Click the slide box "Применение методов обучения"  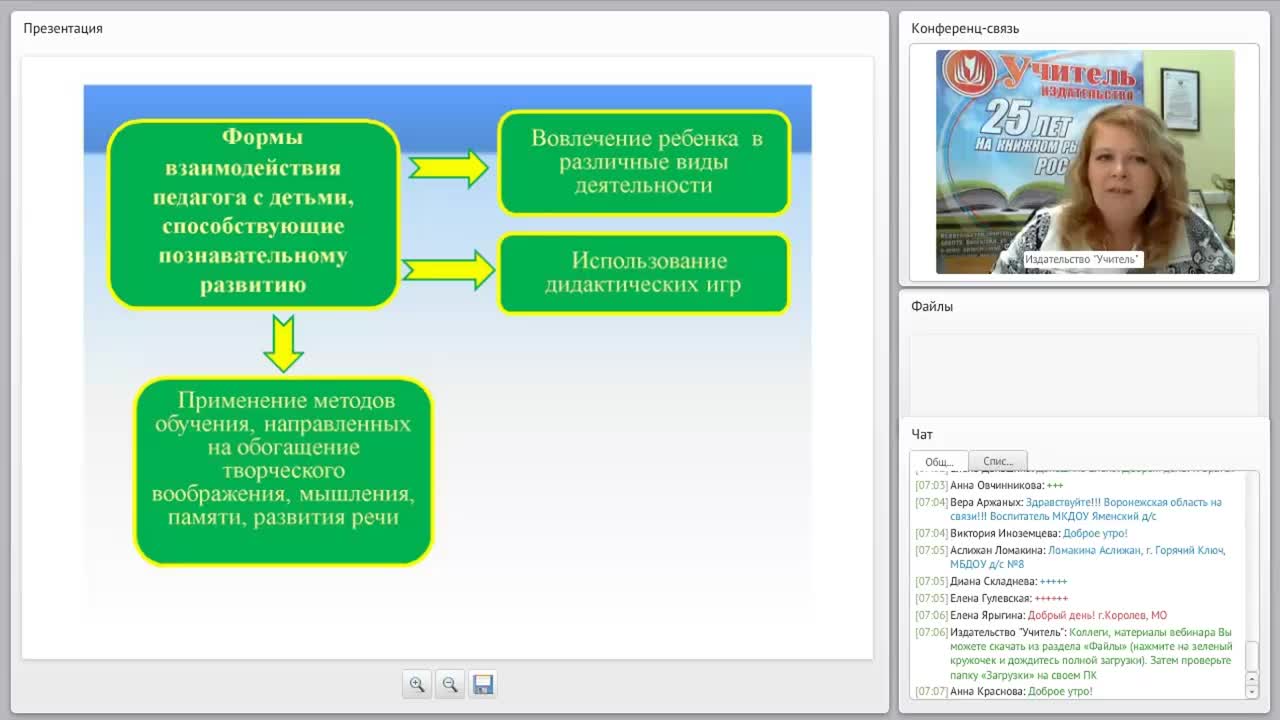(x=283, y=471)
